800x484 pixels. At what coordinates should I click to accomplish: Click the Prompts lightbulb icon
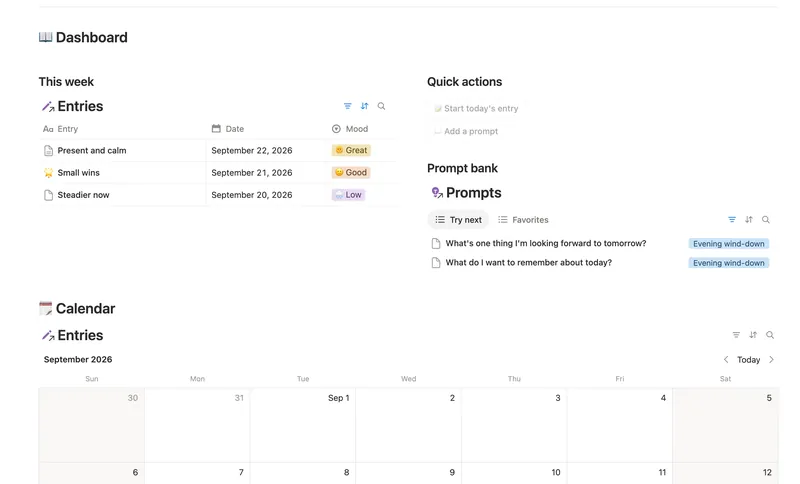437,192
